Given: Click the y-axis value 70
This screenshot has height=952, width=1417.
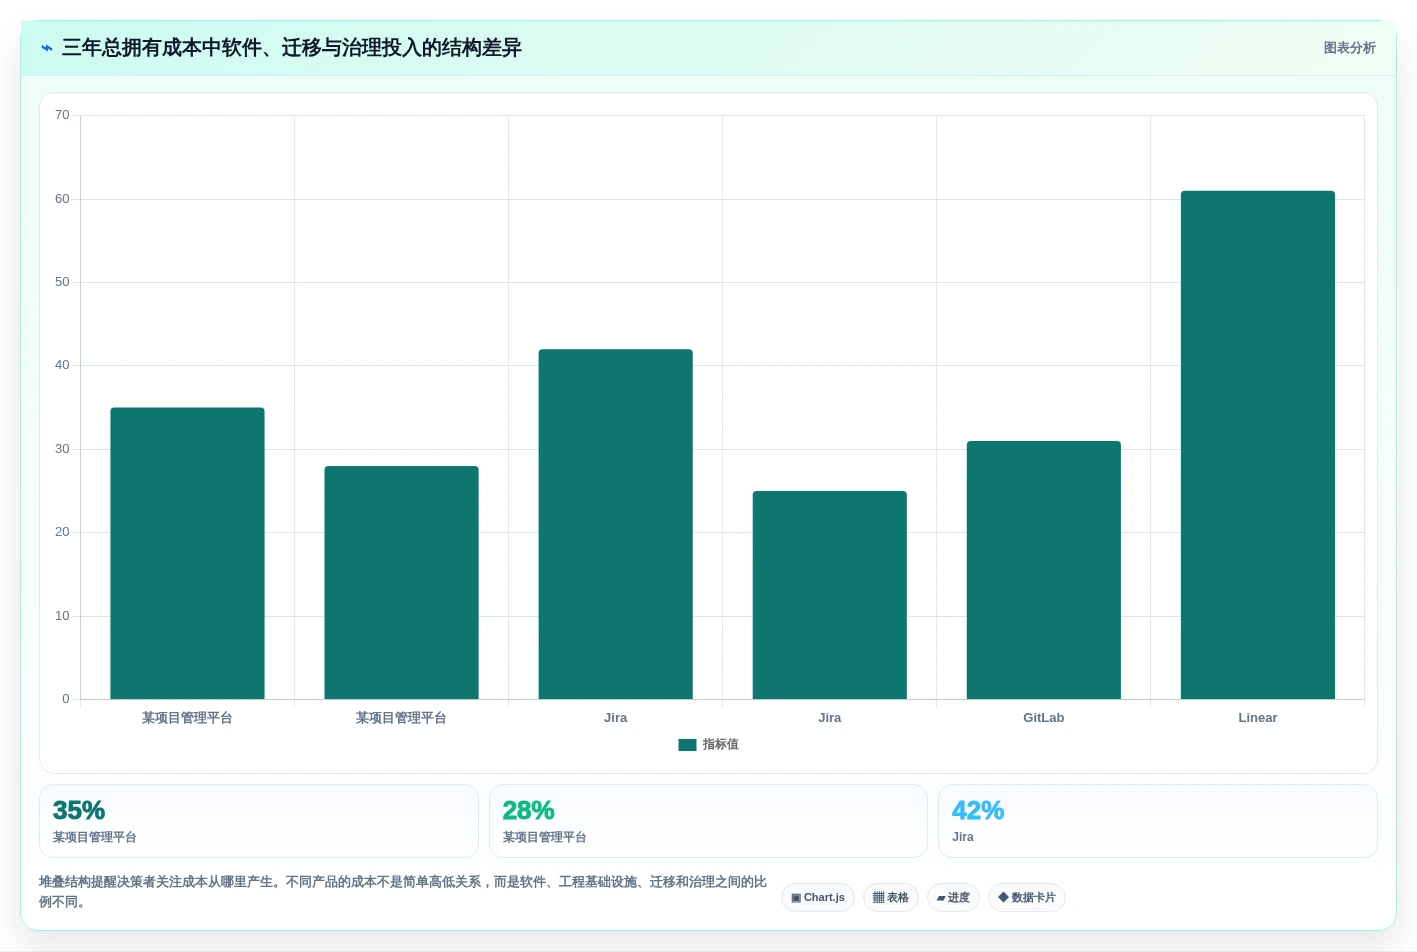Looking at the screenshot, I should (62, 115).
